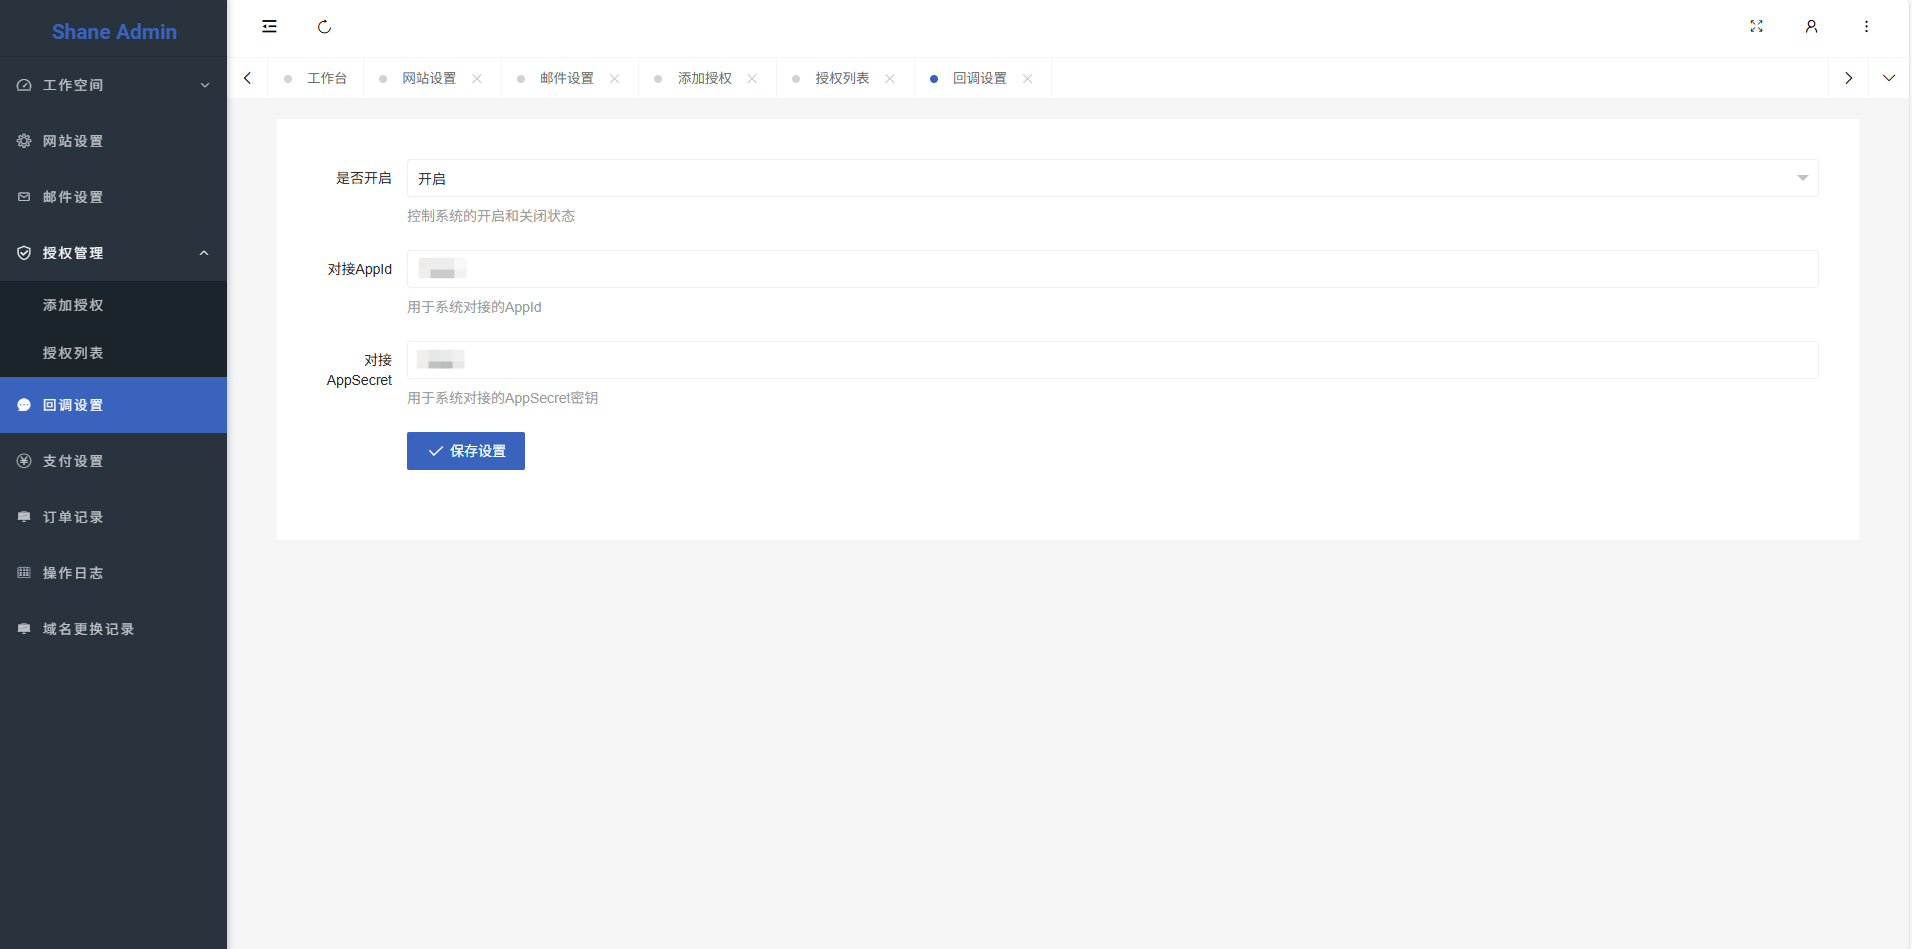Open the three-dot more options menu
Viewport: 1912px width, 949px height.
click(1866, 27)
